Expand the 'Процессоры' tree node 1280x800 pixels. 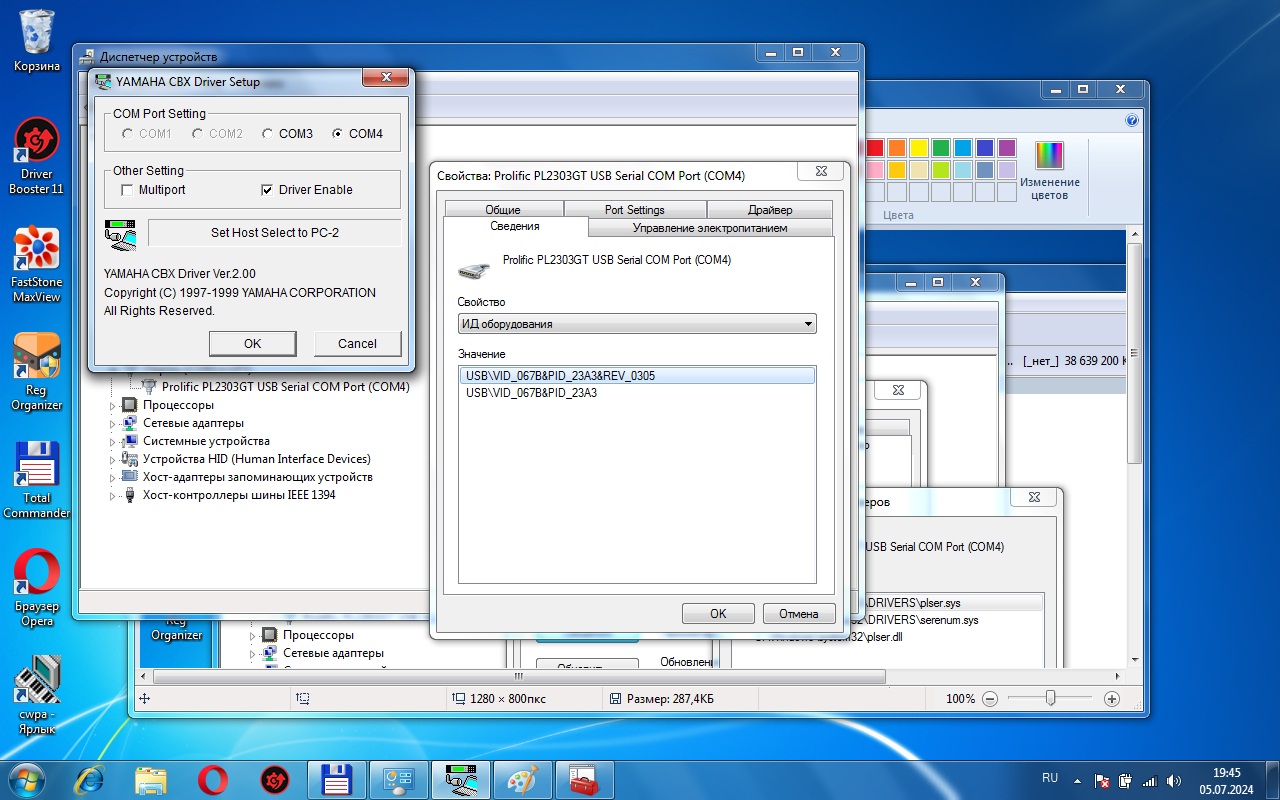[113, 405]
